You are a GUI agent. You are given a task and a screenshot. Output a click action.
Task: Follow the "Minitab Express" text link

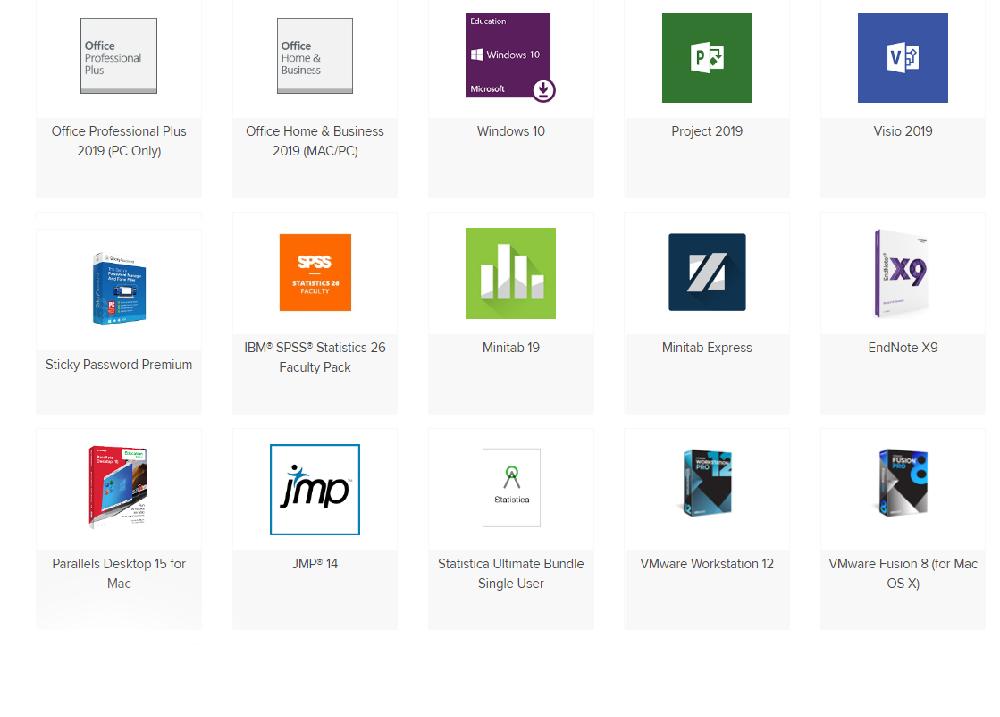click(x=706, y=348)
